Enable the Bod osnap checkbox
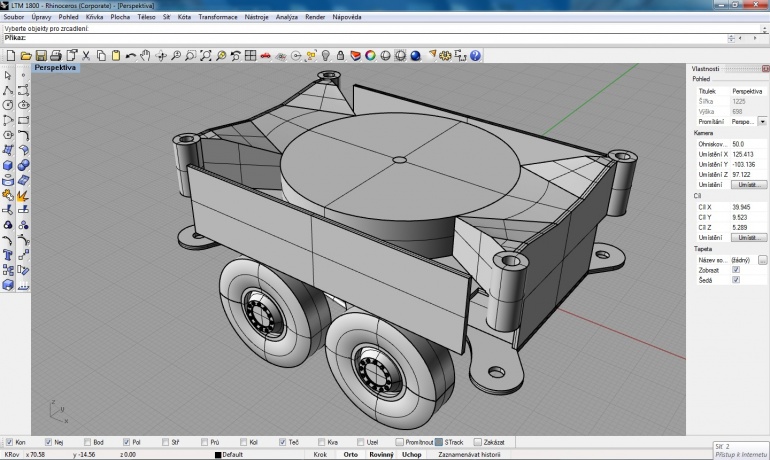Viewport: 770px width, 460px height. tap(87, 442)
